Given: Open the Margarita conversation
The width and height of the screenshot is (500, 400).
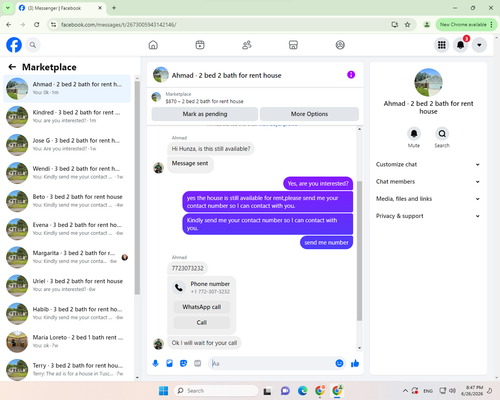Looking at the screenshot, I should [x=67, y=257].
